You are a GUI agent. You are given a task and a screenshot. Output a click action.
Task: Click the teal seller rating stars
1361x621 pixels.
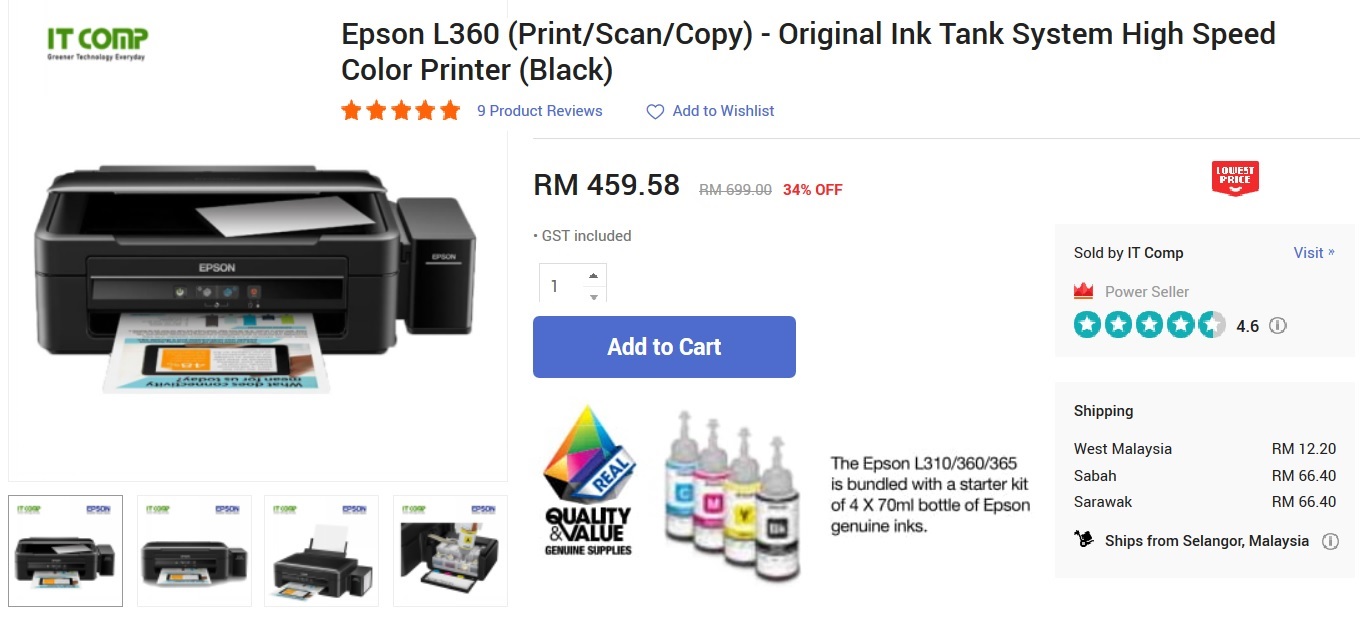pyautogui.click(x=1149, y=325)
